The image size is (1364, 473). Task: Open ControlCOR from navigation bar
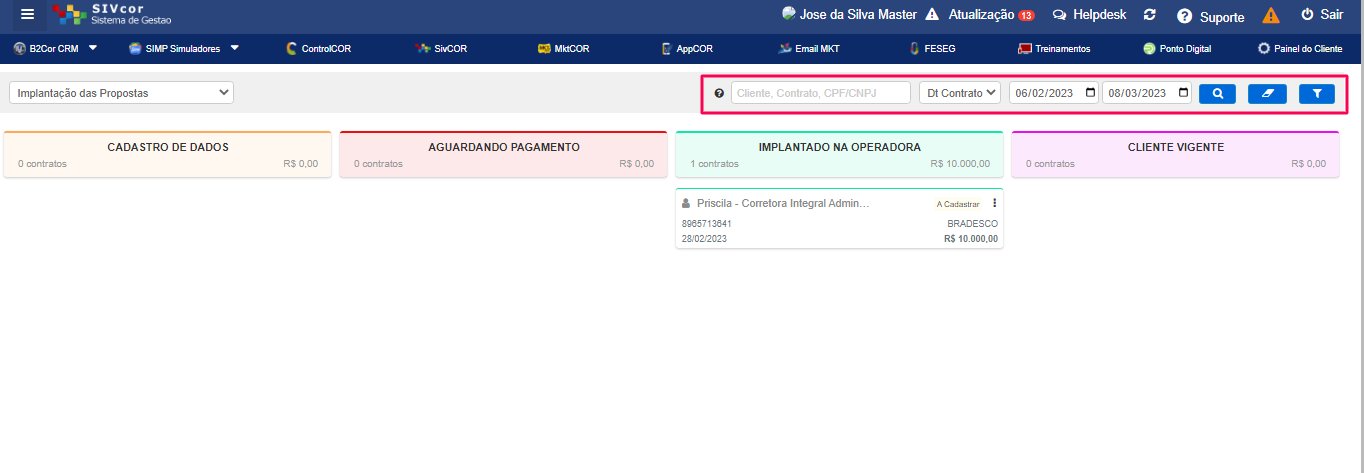point(311,48)
